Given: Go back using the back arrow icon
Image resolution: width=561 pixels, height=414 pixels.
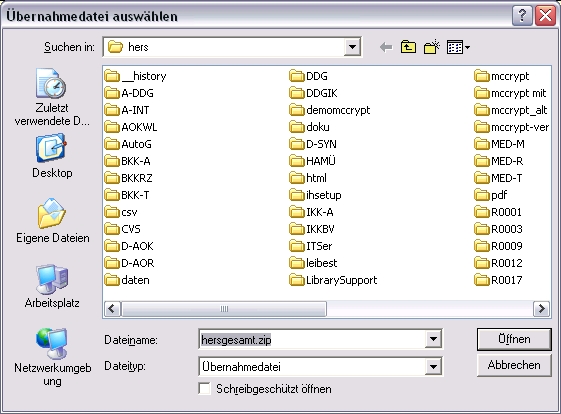Looking at the screenshot, I should (386, 47).
